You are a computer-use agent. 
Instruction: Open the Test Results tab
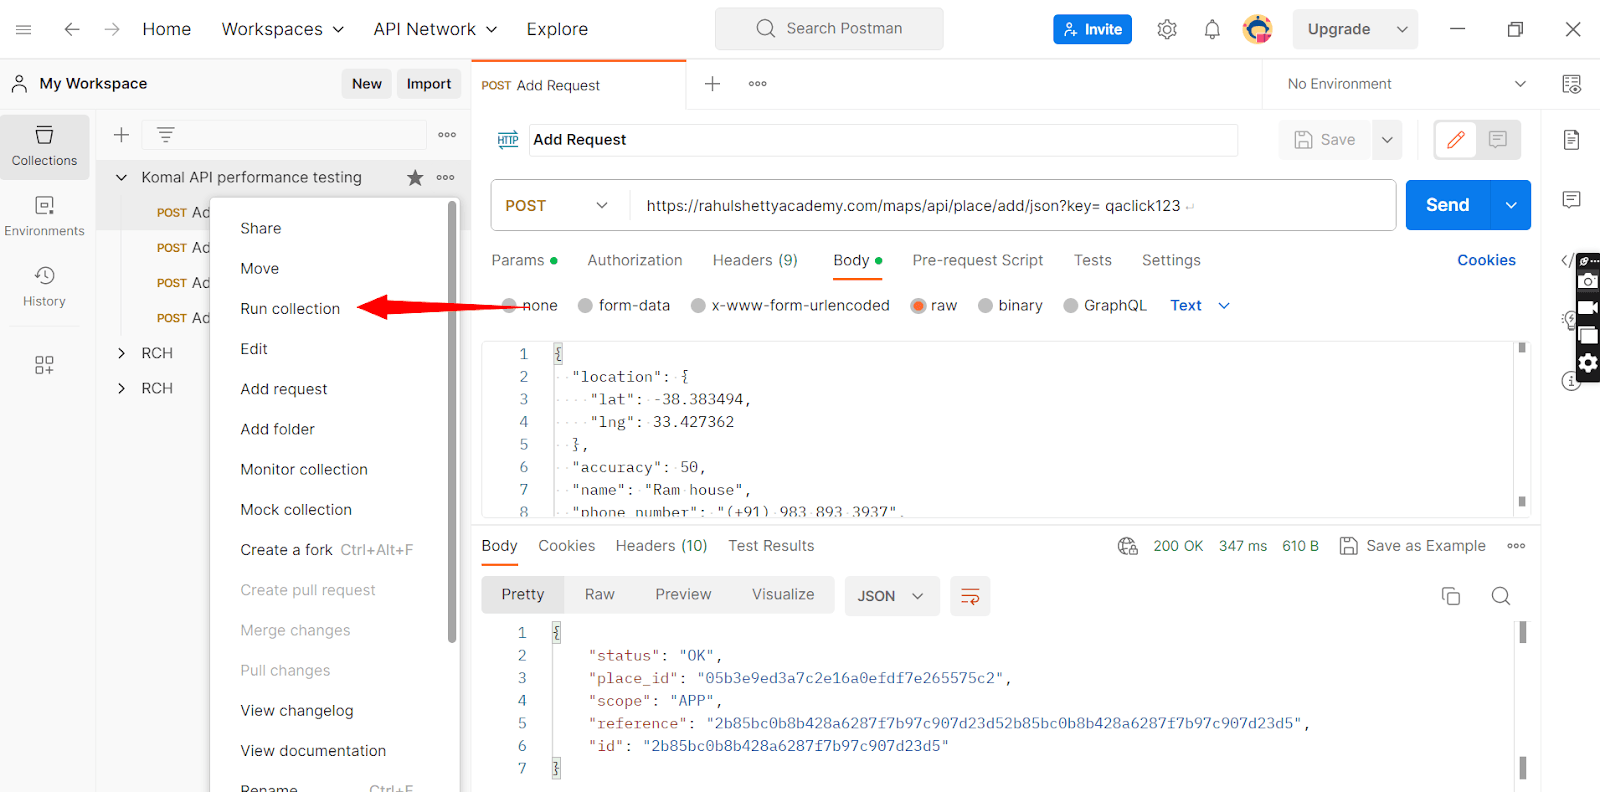771,546
